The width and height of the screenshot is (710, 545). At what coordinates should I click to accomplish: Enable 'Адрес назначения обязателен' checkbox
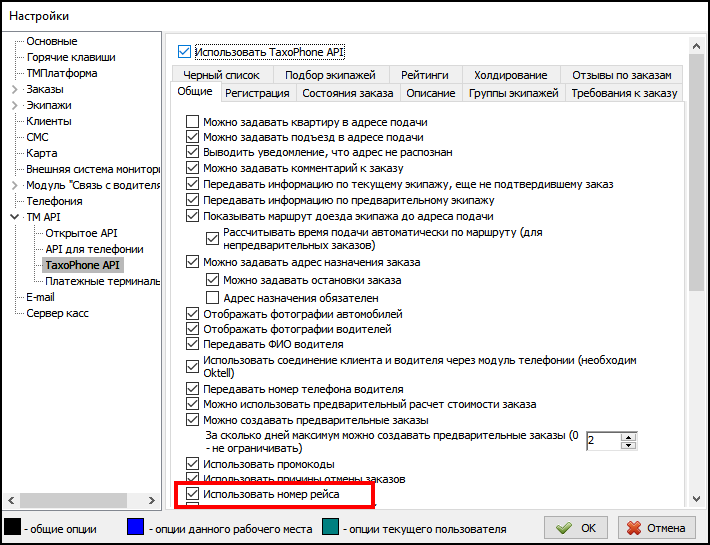(x=212, y=298)
